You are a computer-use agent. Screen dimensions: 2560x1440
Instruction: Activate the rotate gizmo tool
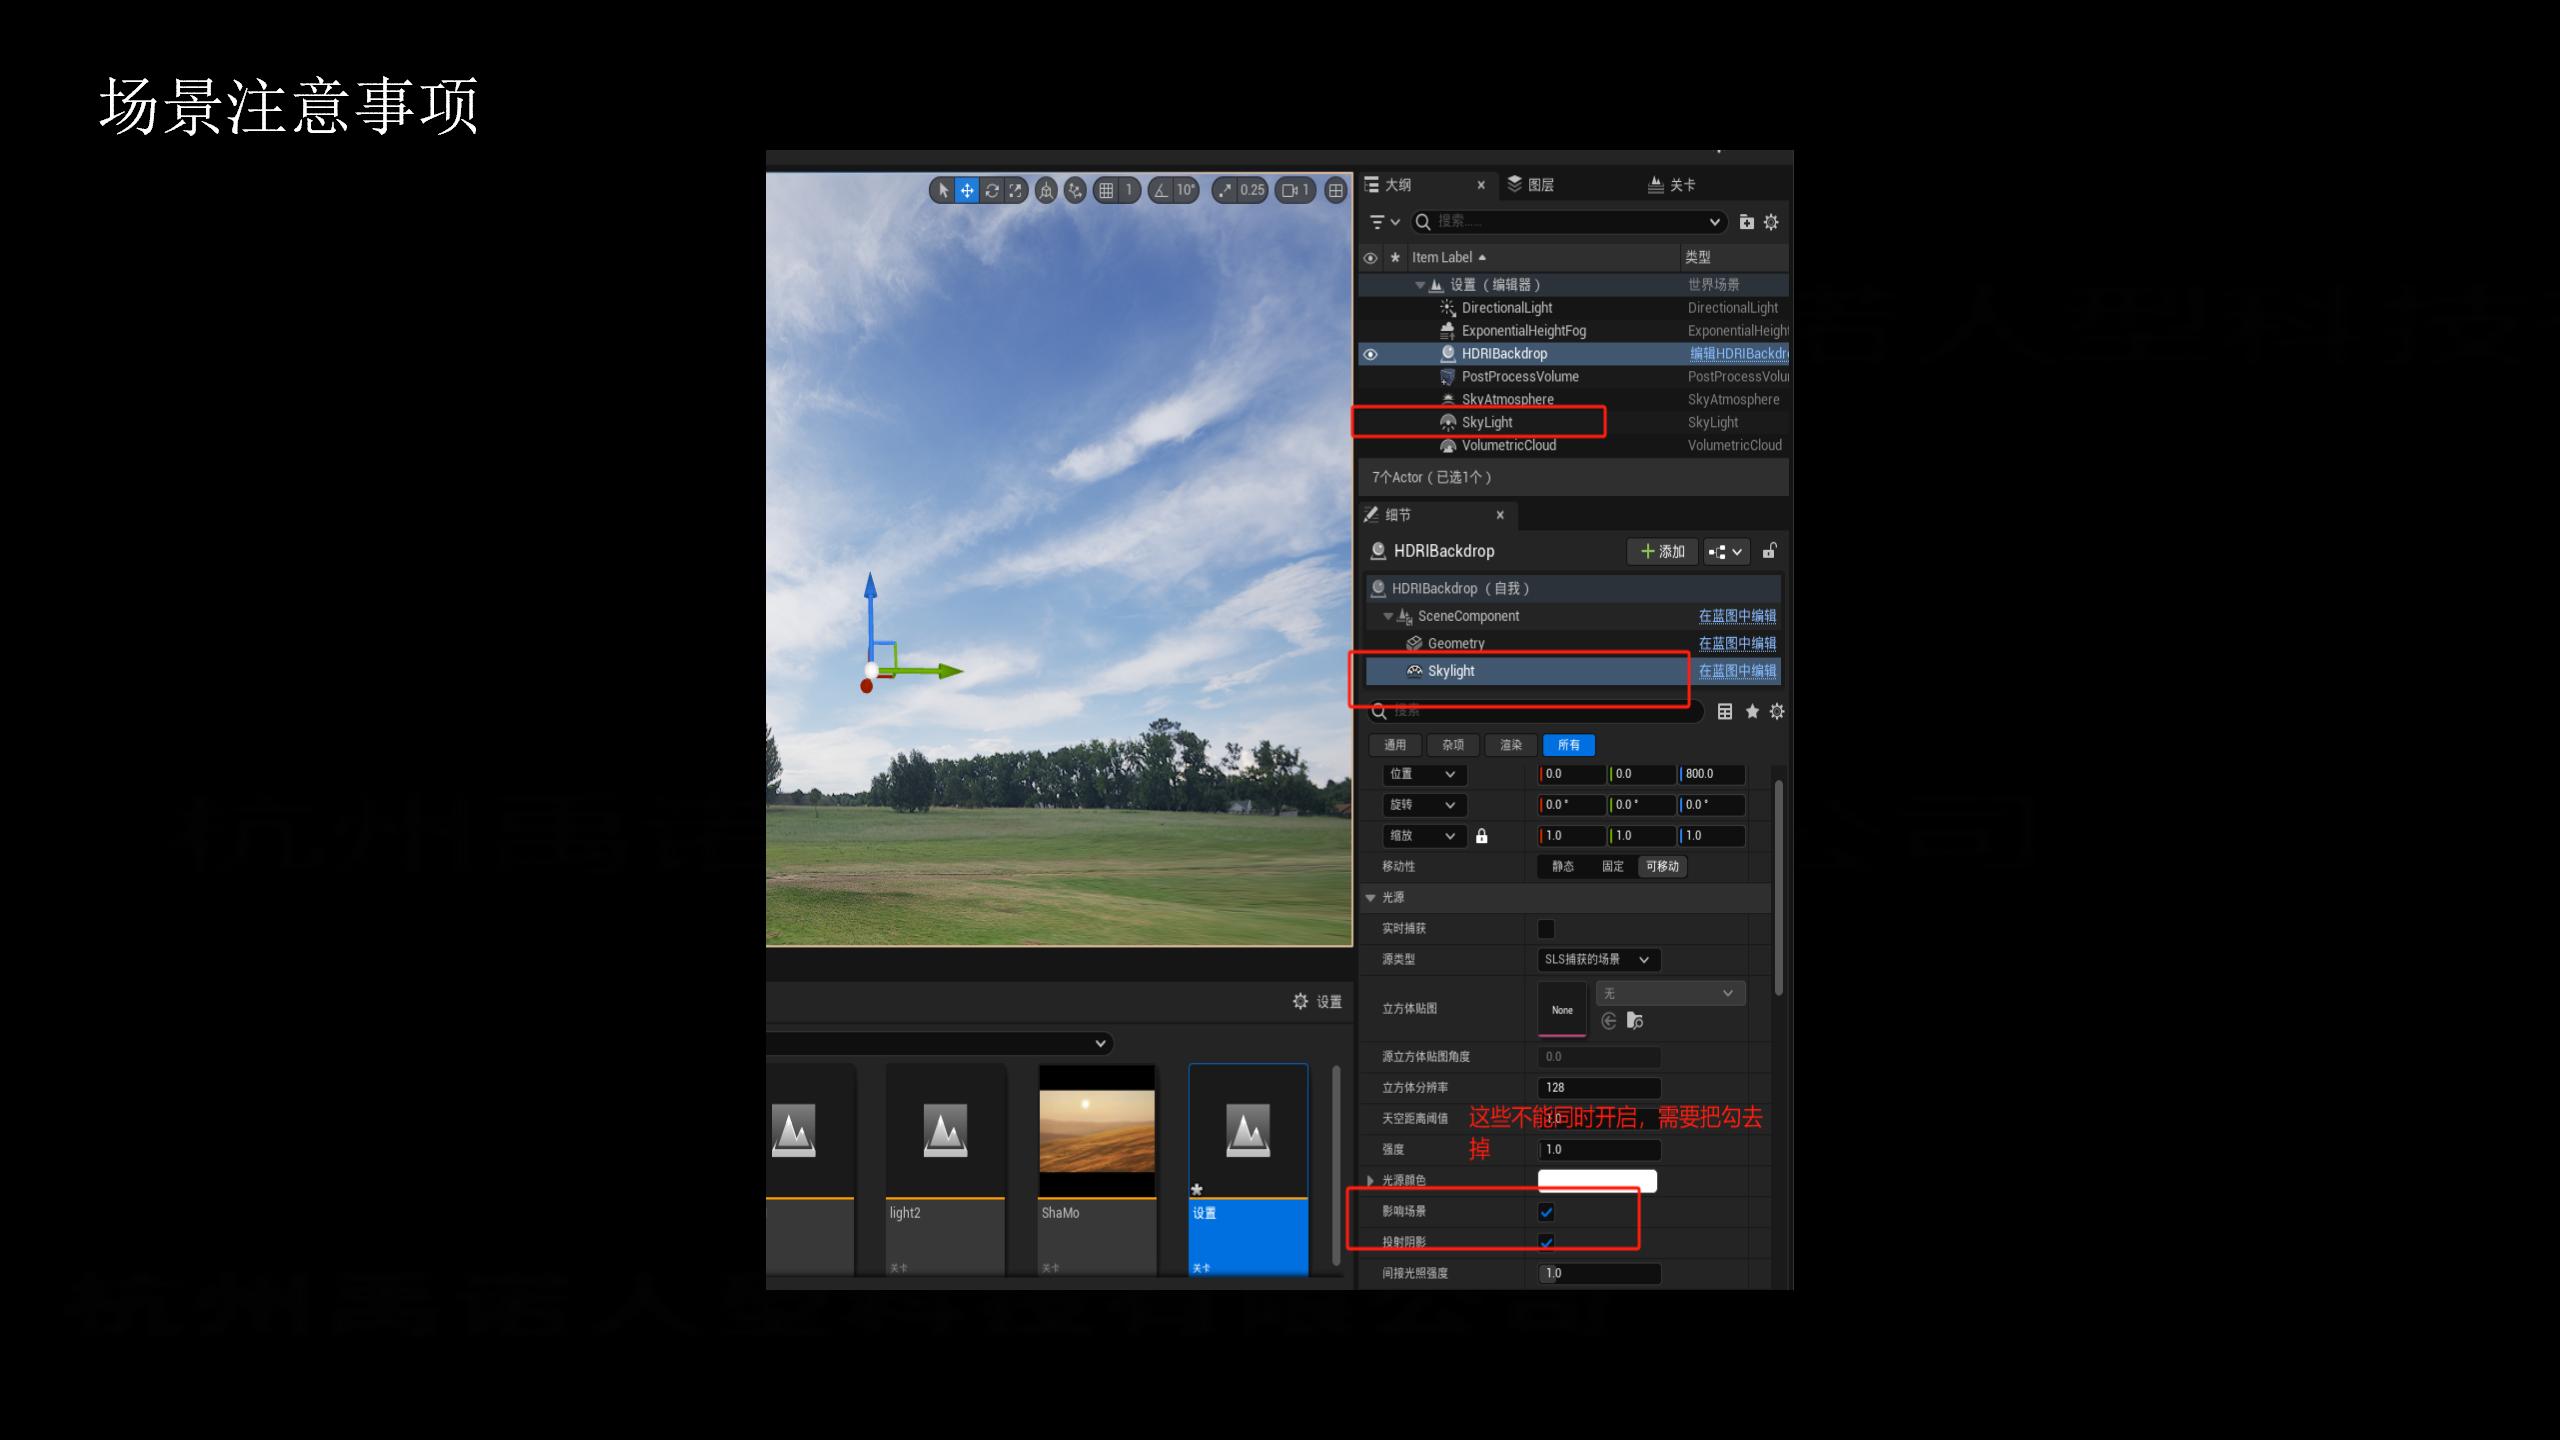click(991, 190)
